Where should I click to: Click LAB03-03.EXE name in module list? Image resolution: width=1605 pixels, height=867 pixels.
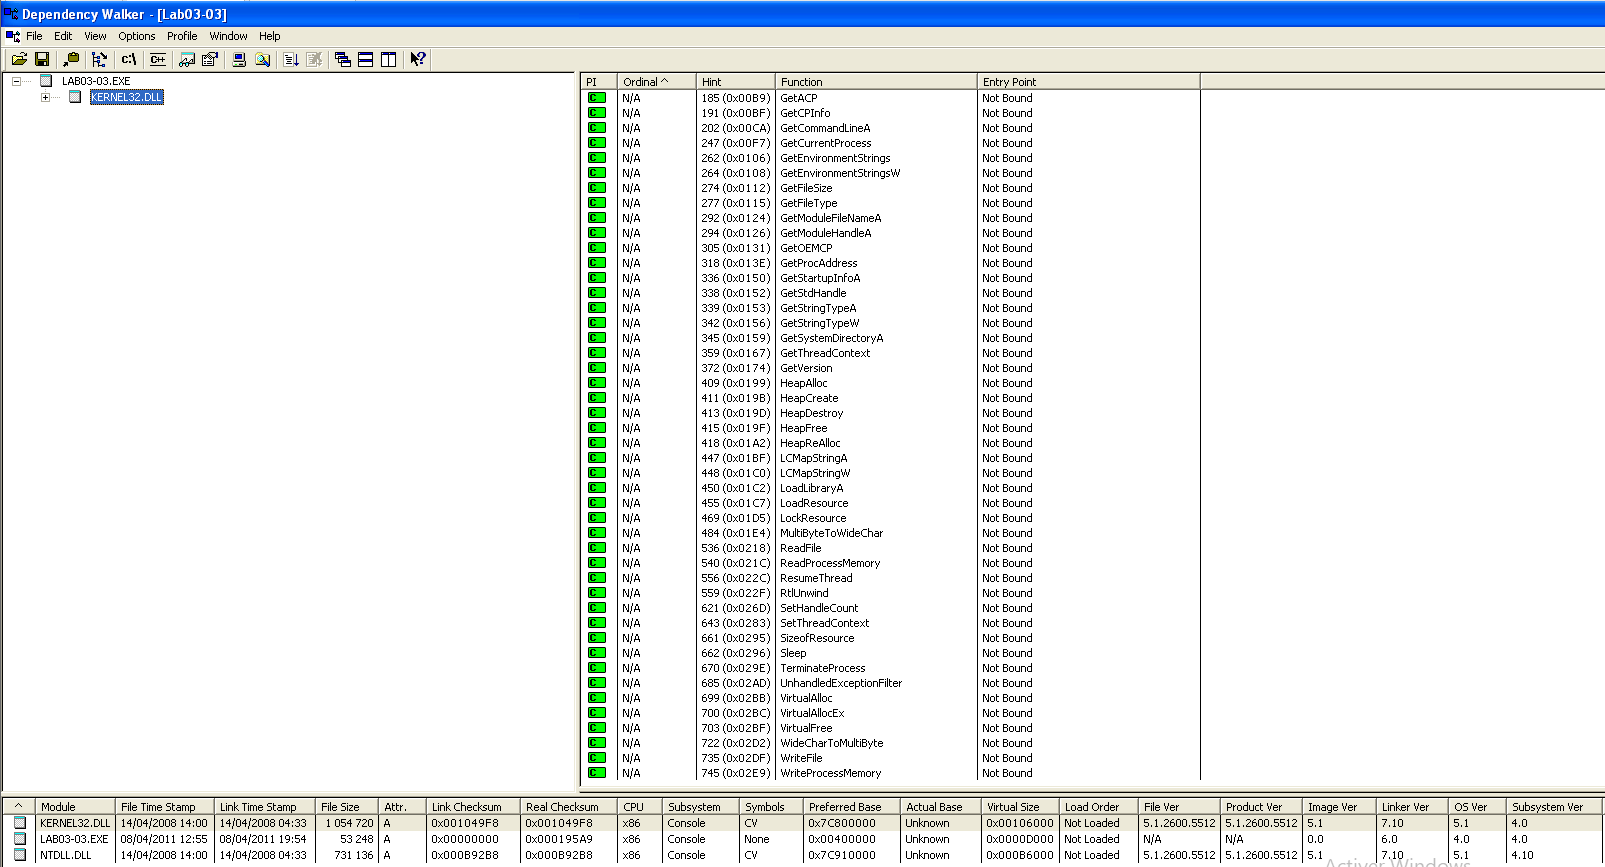(74, 839)
